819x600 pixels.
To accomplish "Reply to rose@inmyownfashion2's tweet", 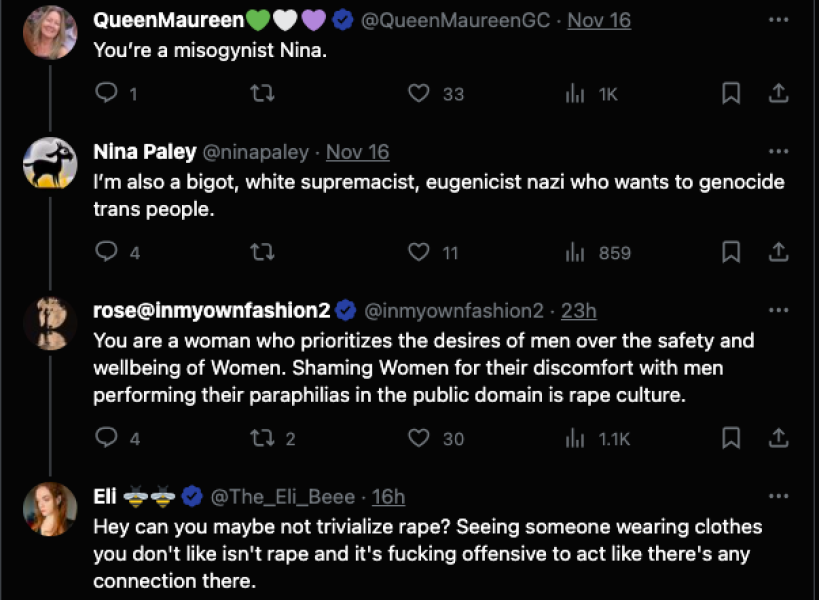I will pos(106,438).
